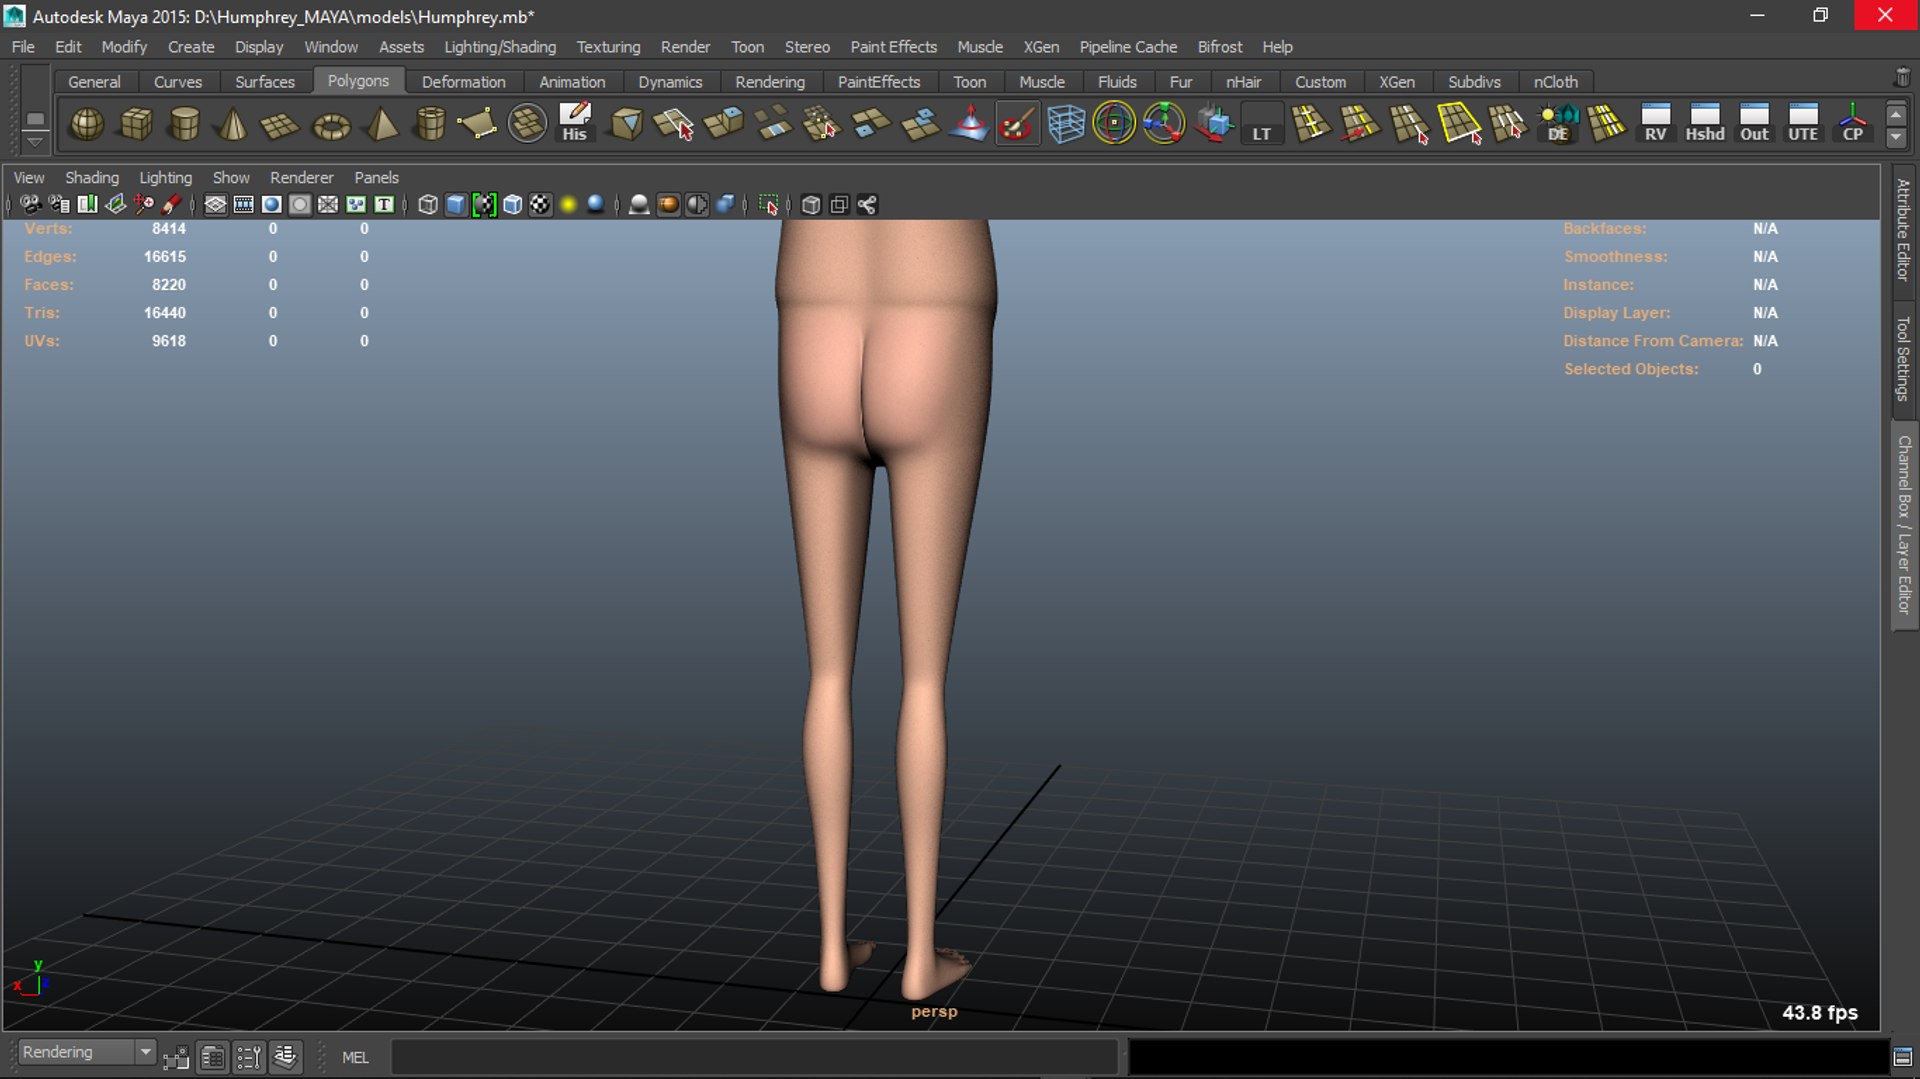Open the Hshd Hypershade shelf icon

coord(1705,124)
